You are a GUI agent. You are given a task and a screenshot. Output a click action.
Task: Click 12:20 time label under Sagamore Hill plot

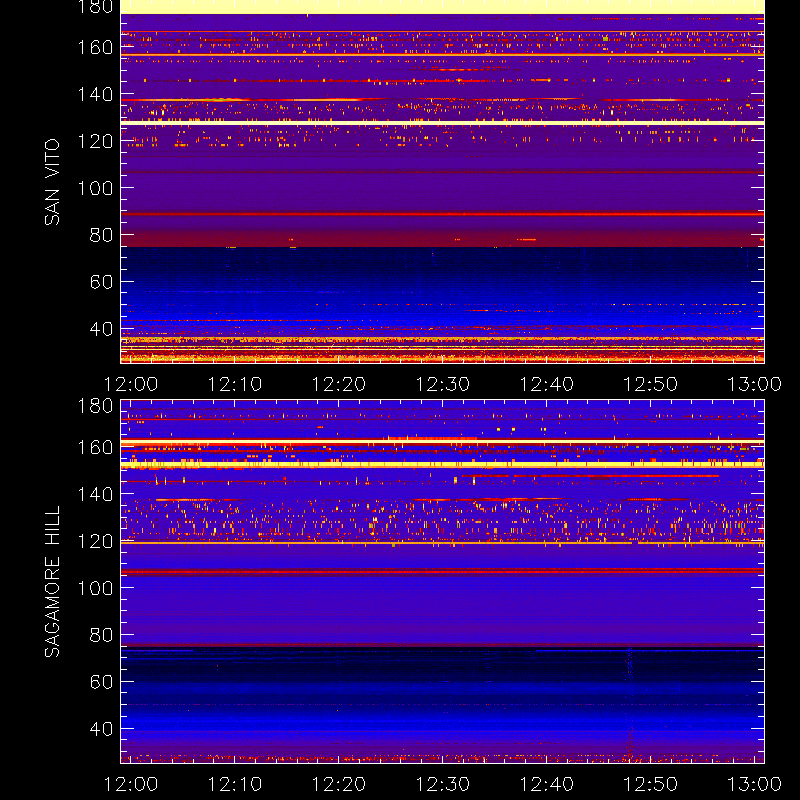(339, 784)
